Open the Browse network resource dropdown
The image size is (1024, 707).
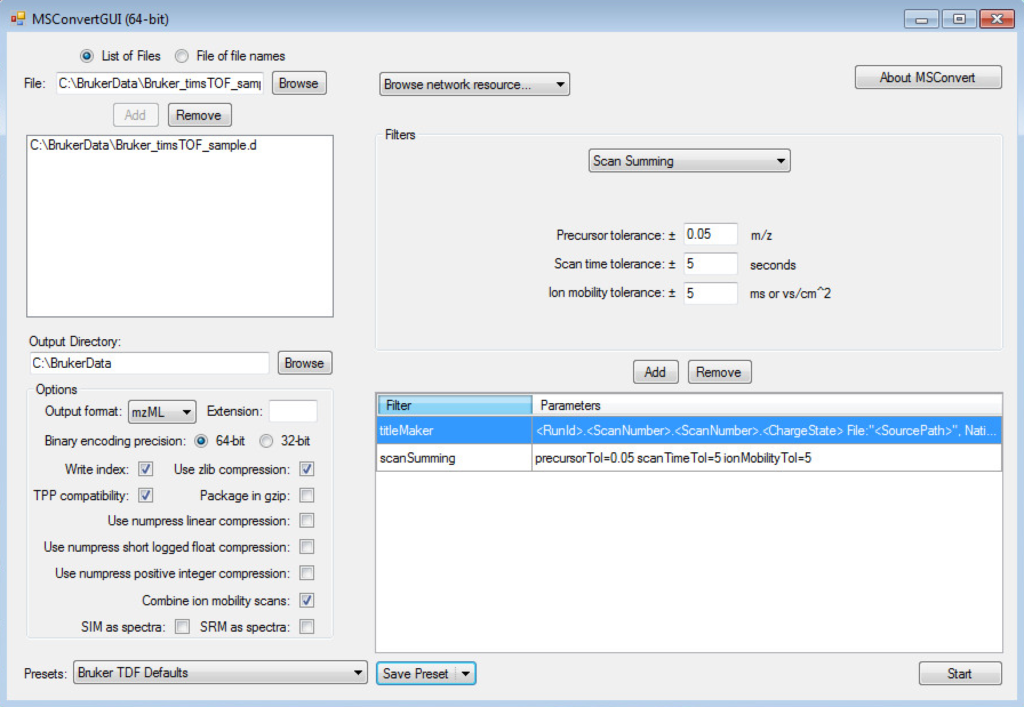(x=474, y=84)
